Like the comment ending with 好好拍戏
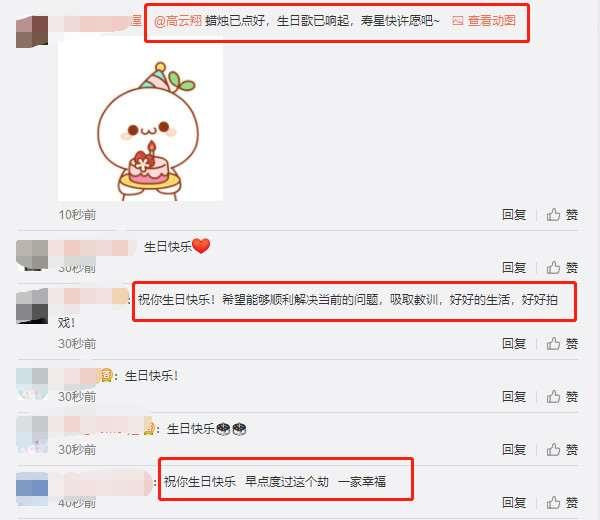The image size is (600, 520). click(x=562, y=344)
